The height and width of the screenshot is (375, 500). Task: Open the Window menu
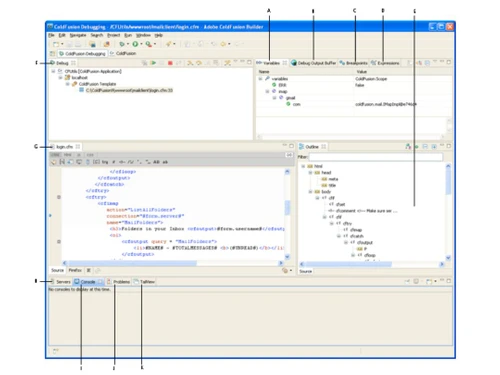(x=143, y=35)
